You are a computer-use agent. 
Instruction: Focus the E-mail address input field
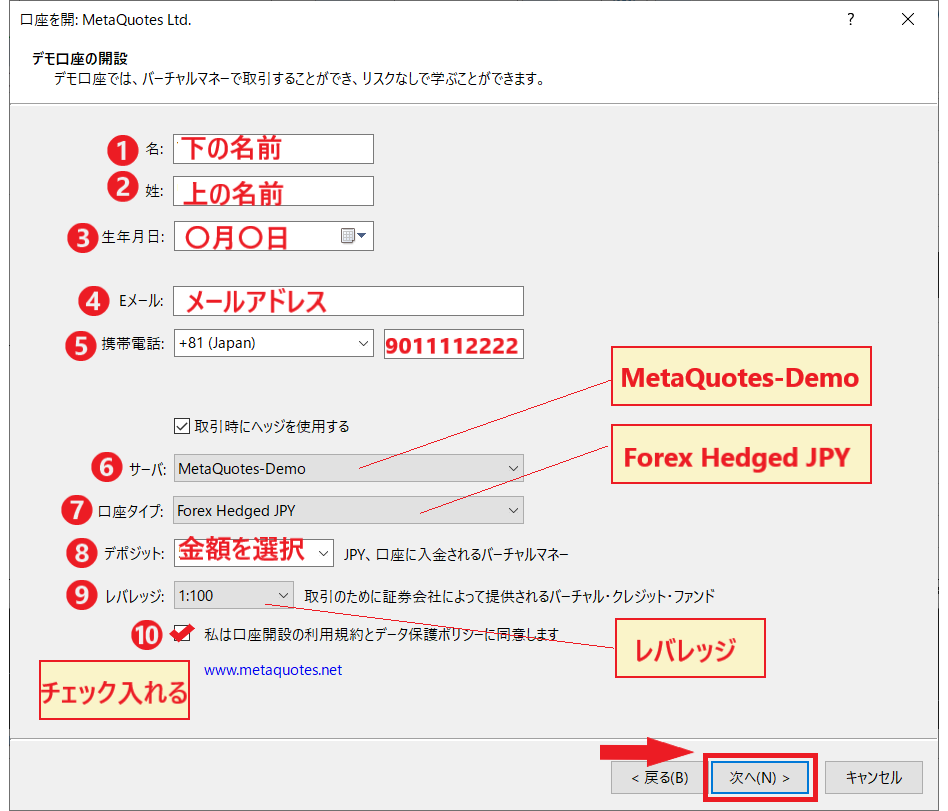(x=348, y=301)
